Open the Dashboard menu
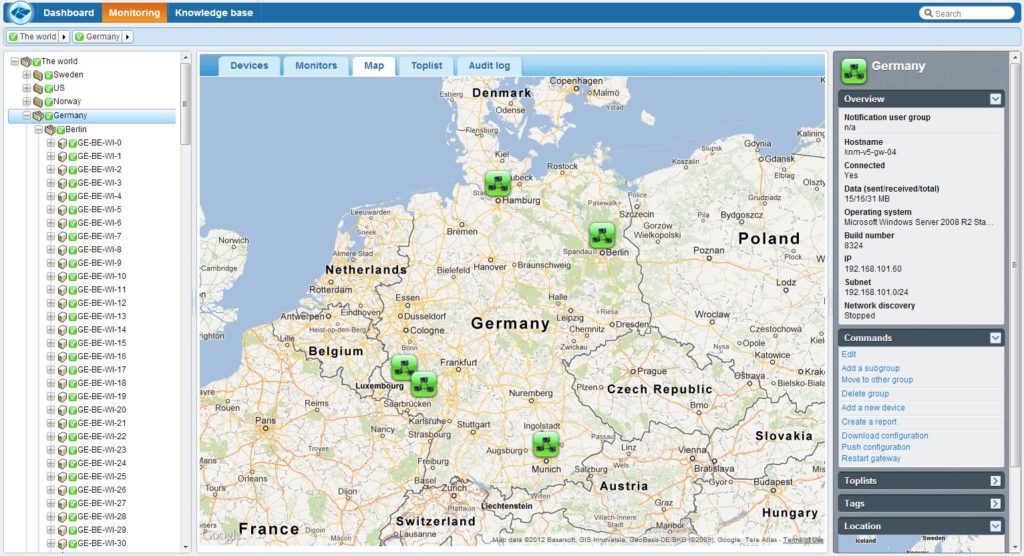 pos(69,12)
